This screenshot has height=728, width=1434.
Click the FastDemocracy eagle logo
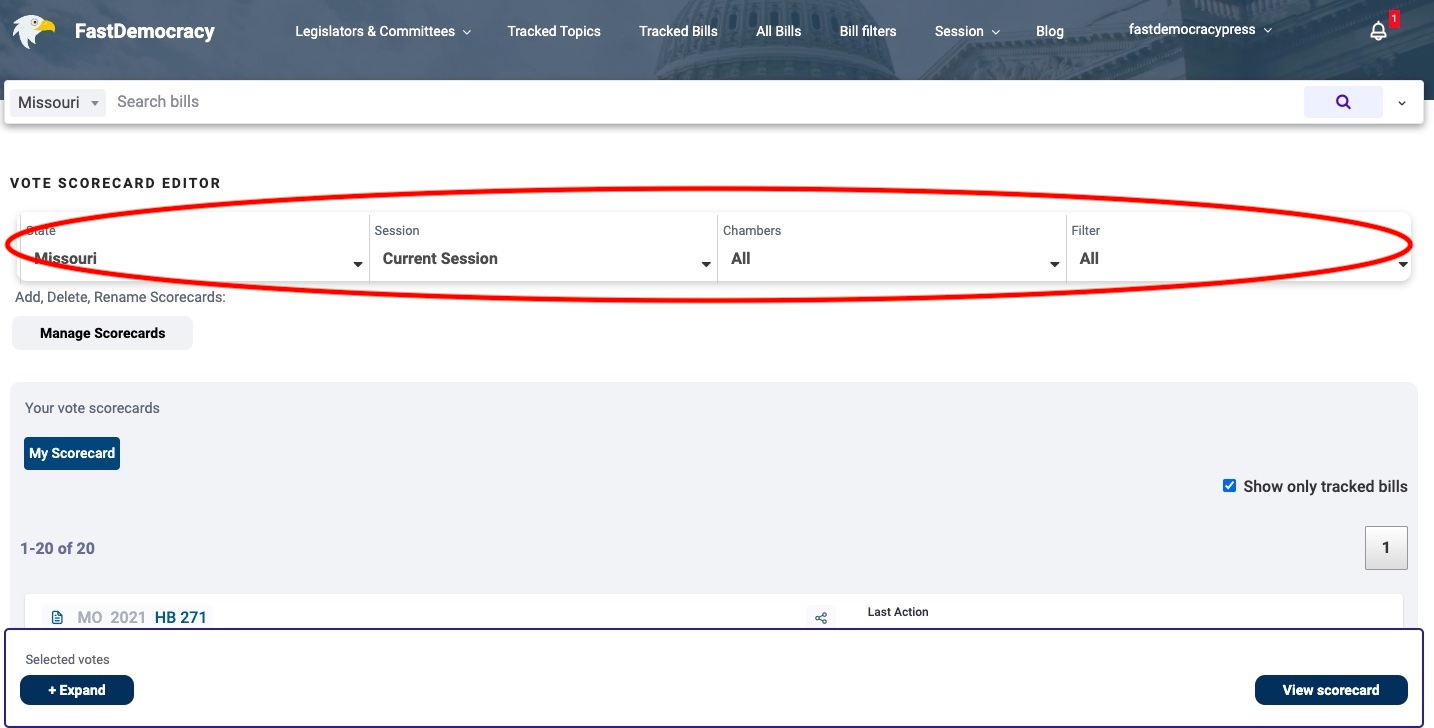[34, 31]
